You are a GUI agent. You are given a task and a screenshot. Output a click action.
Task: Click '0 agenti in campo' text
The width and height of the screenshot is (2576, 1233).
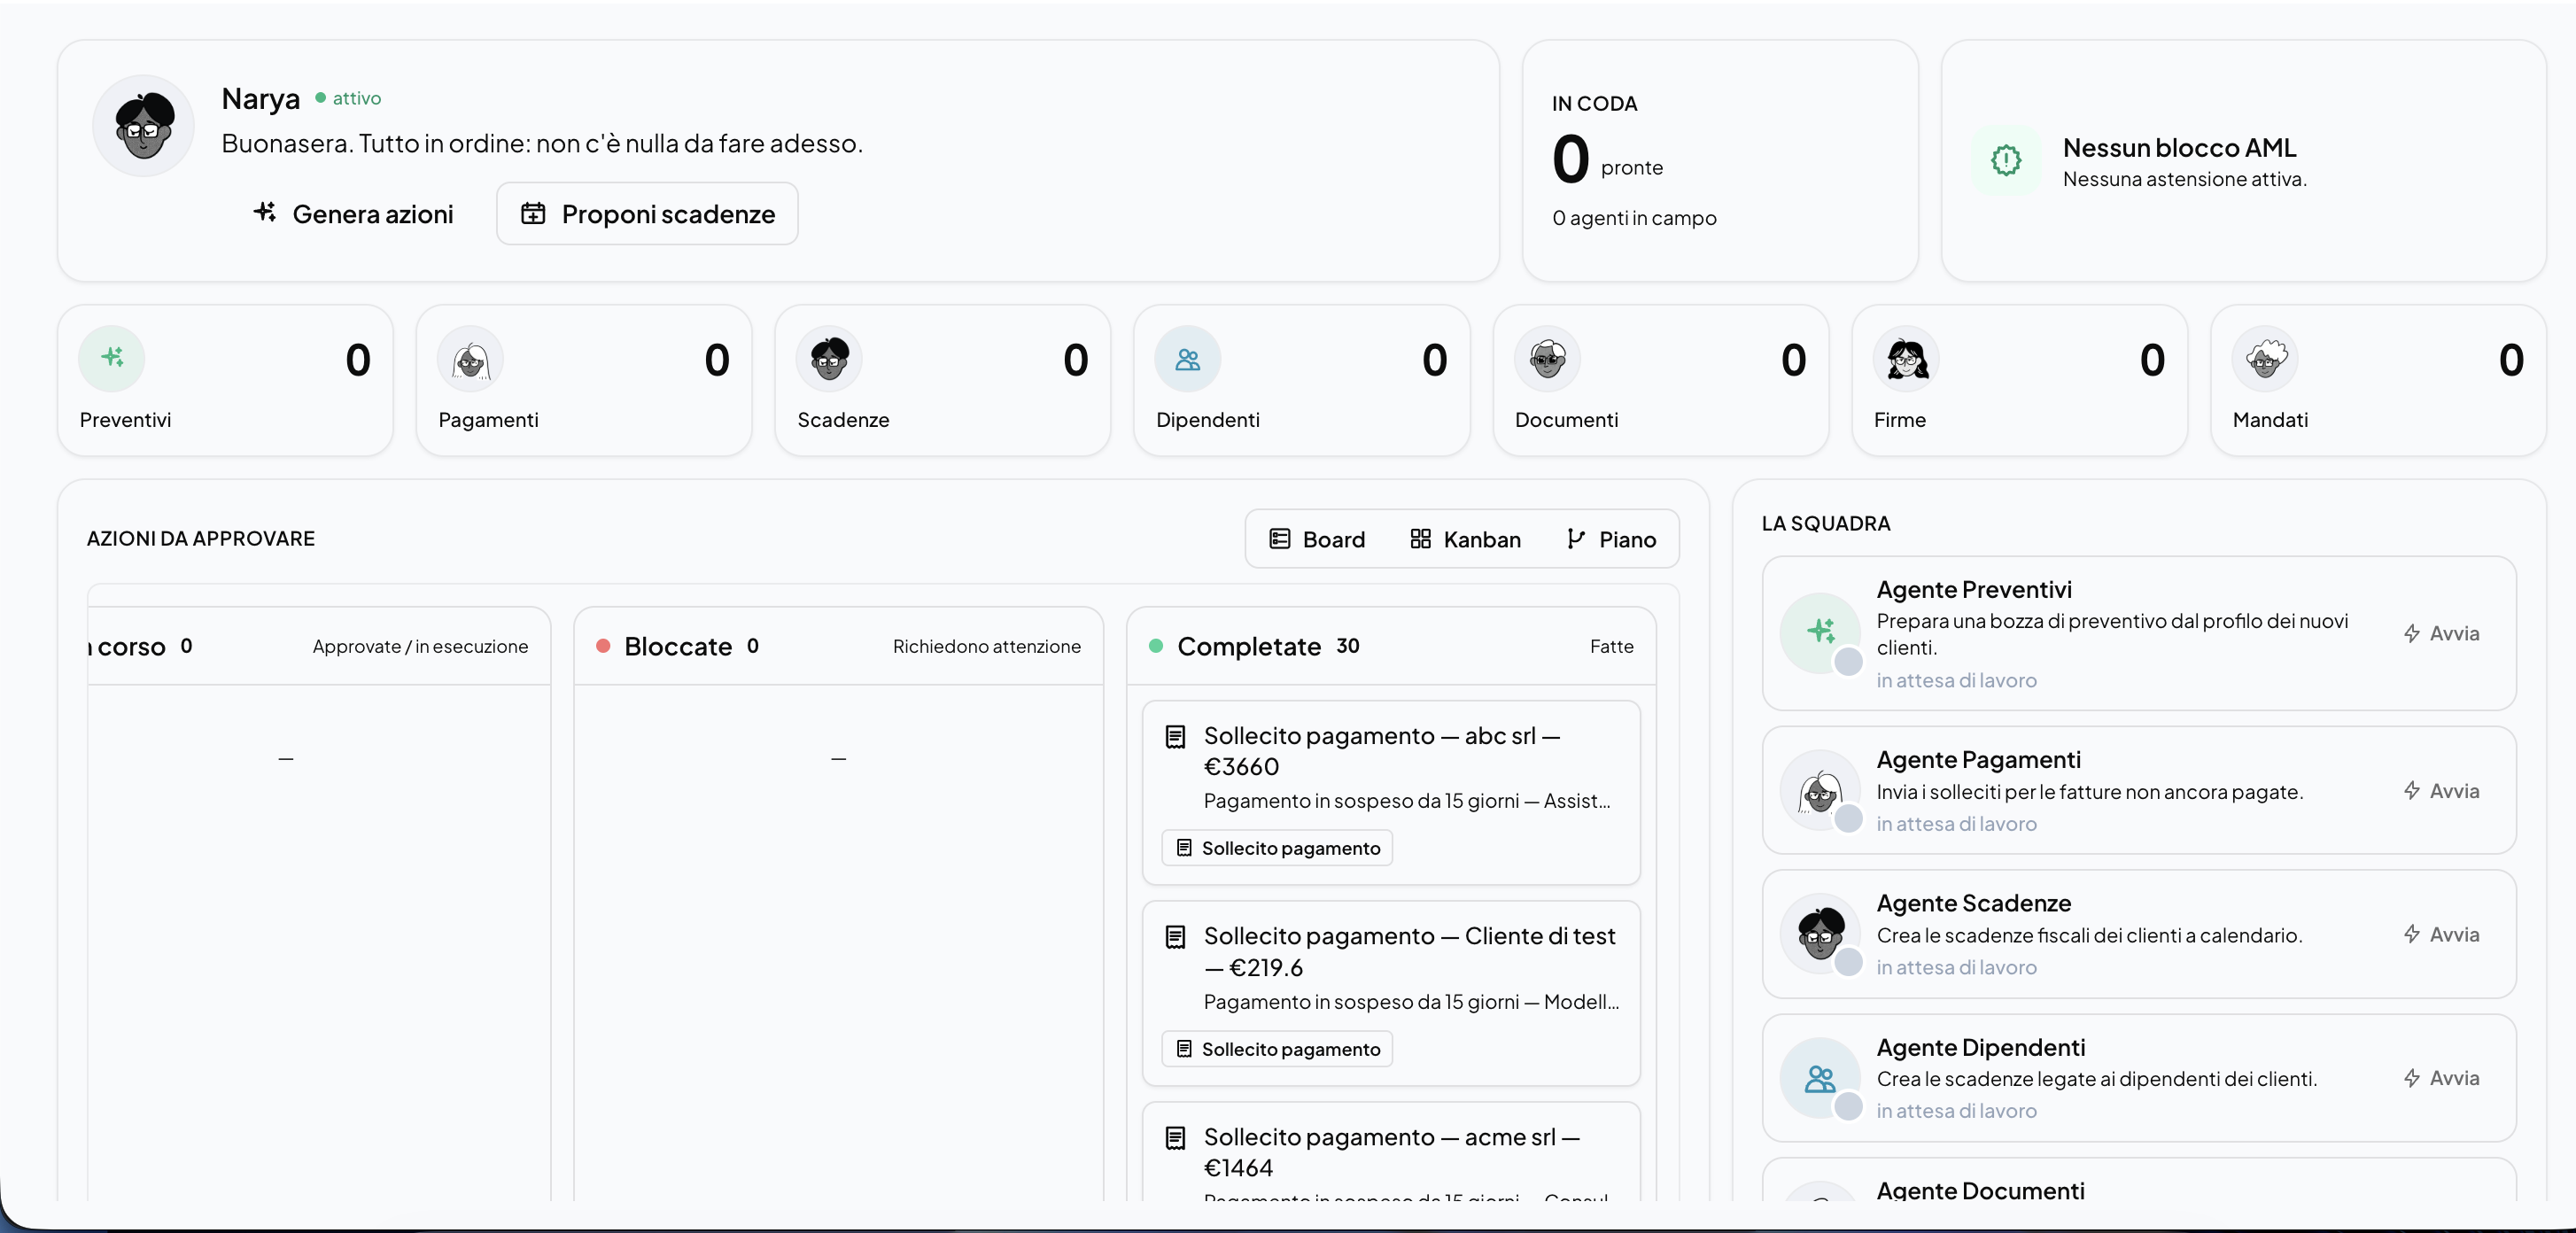coord(1634,218)
